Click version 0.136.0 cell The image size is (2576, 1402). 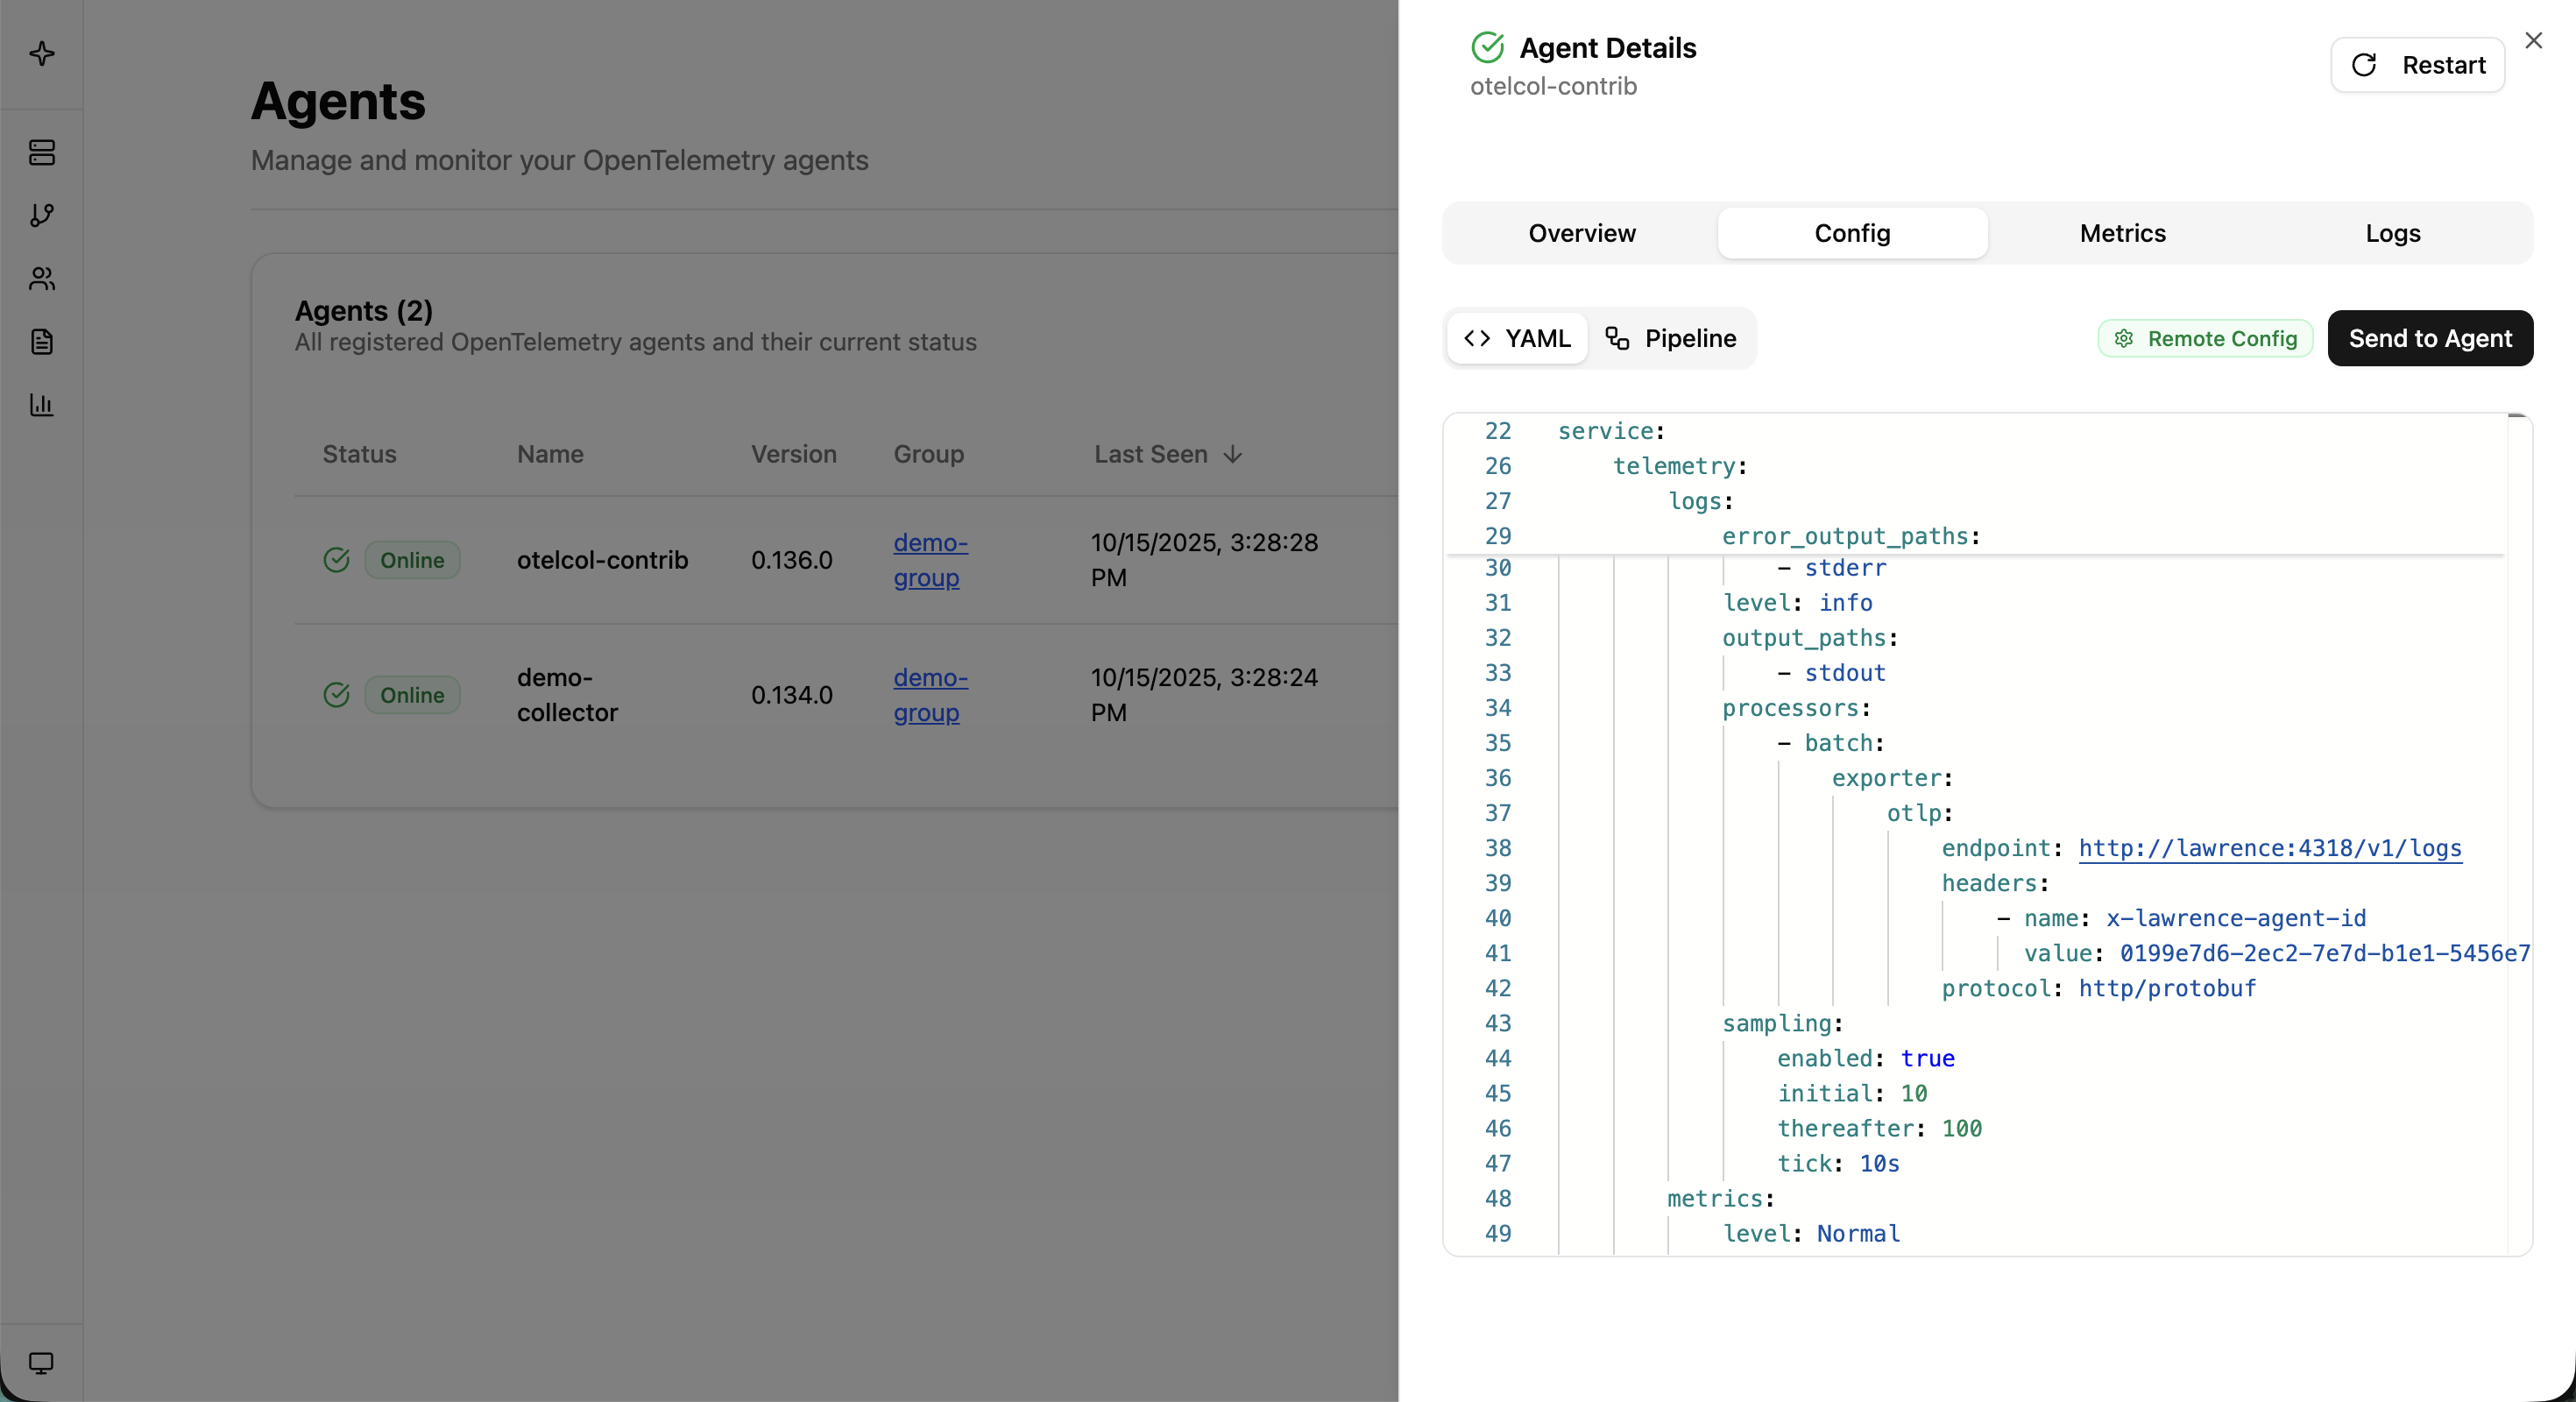(791, 560)
